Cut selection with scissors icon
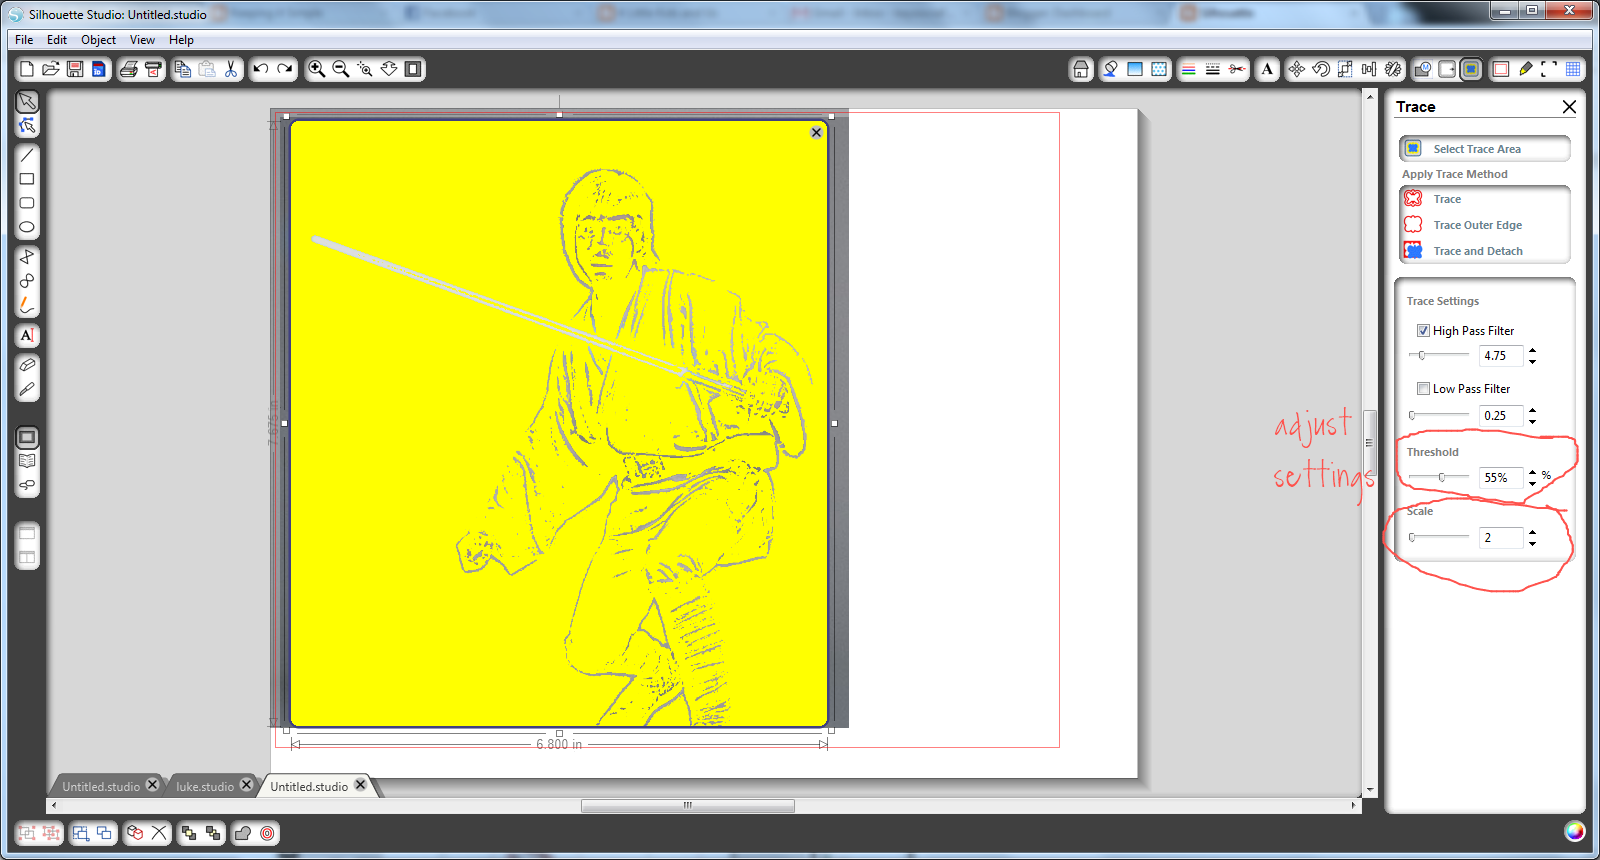 coord(231,69)
